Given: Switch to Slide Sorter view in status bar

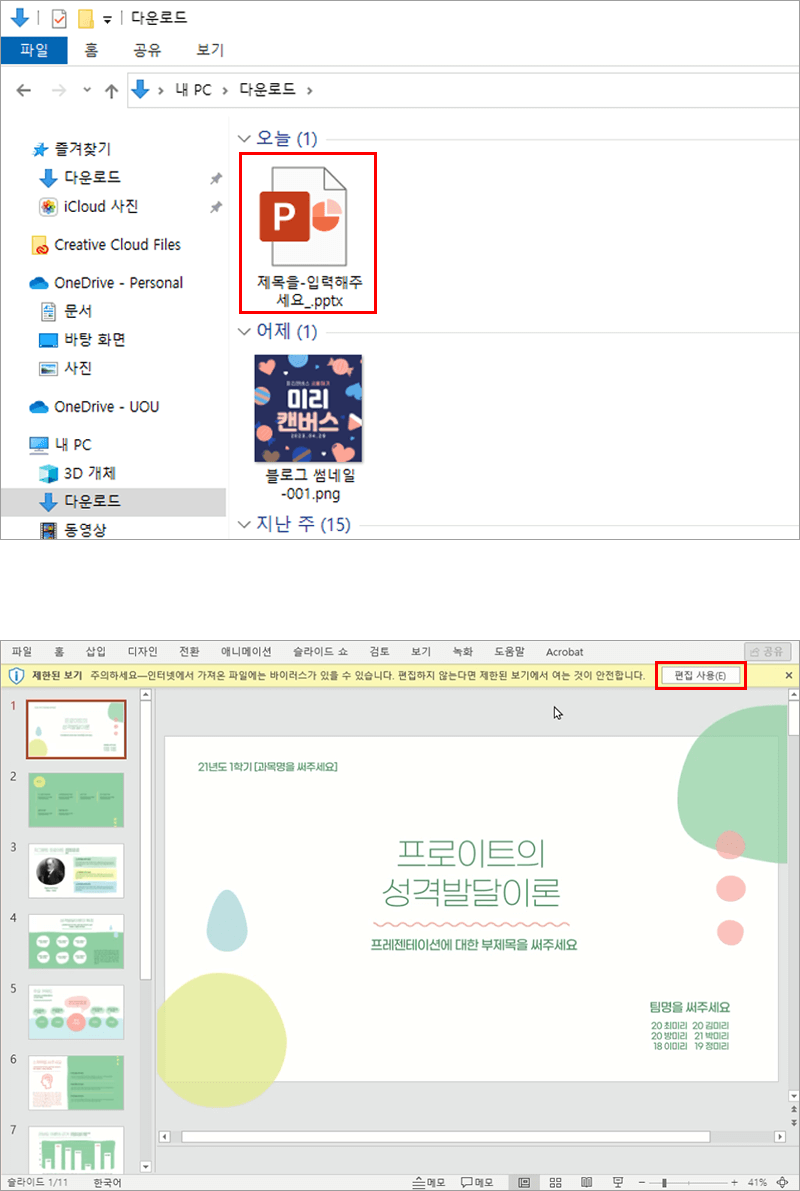Looking at the screenshot, I should point(555,1181).
